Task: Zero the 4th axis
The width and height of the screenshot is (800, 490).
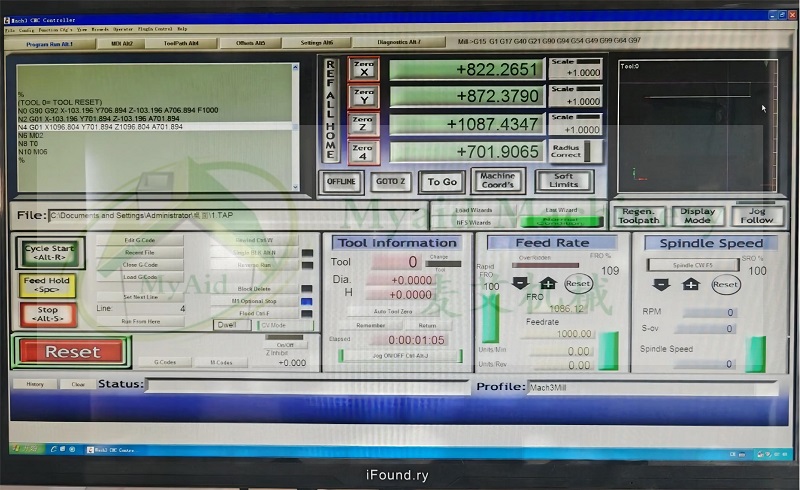Action: [363, 153]
